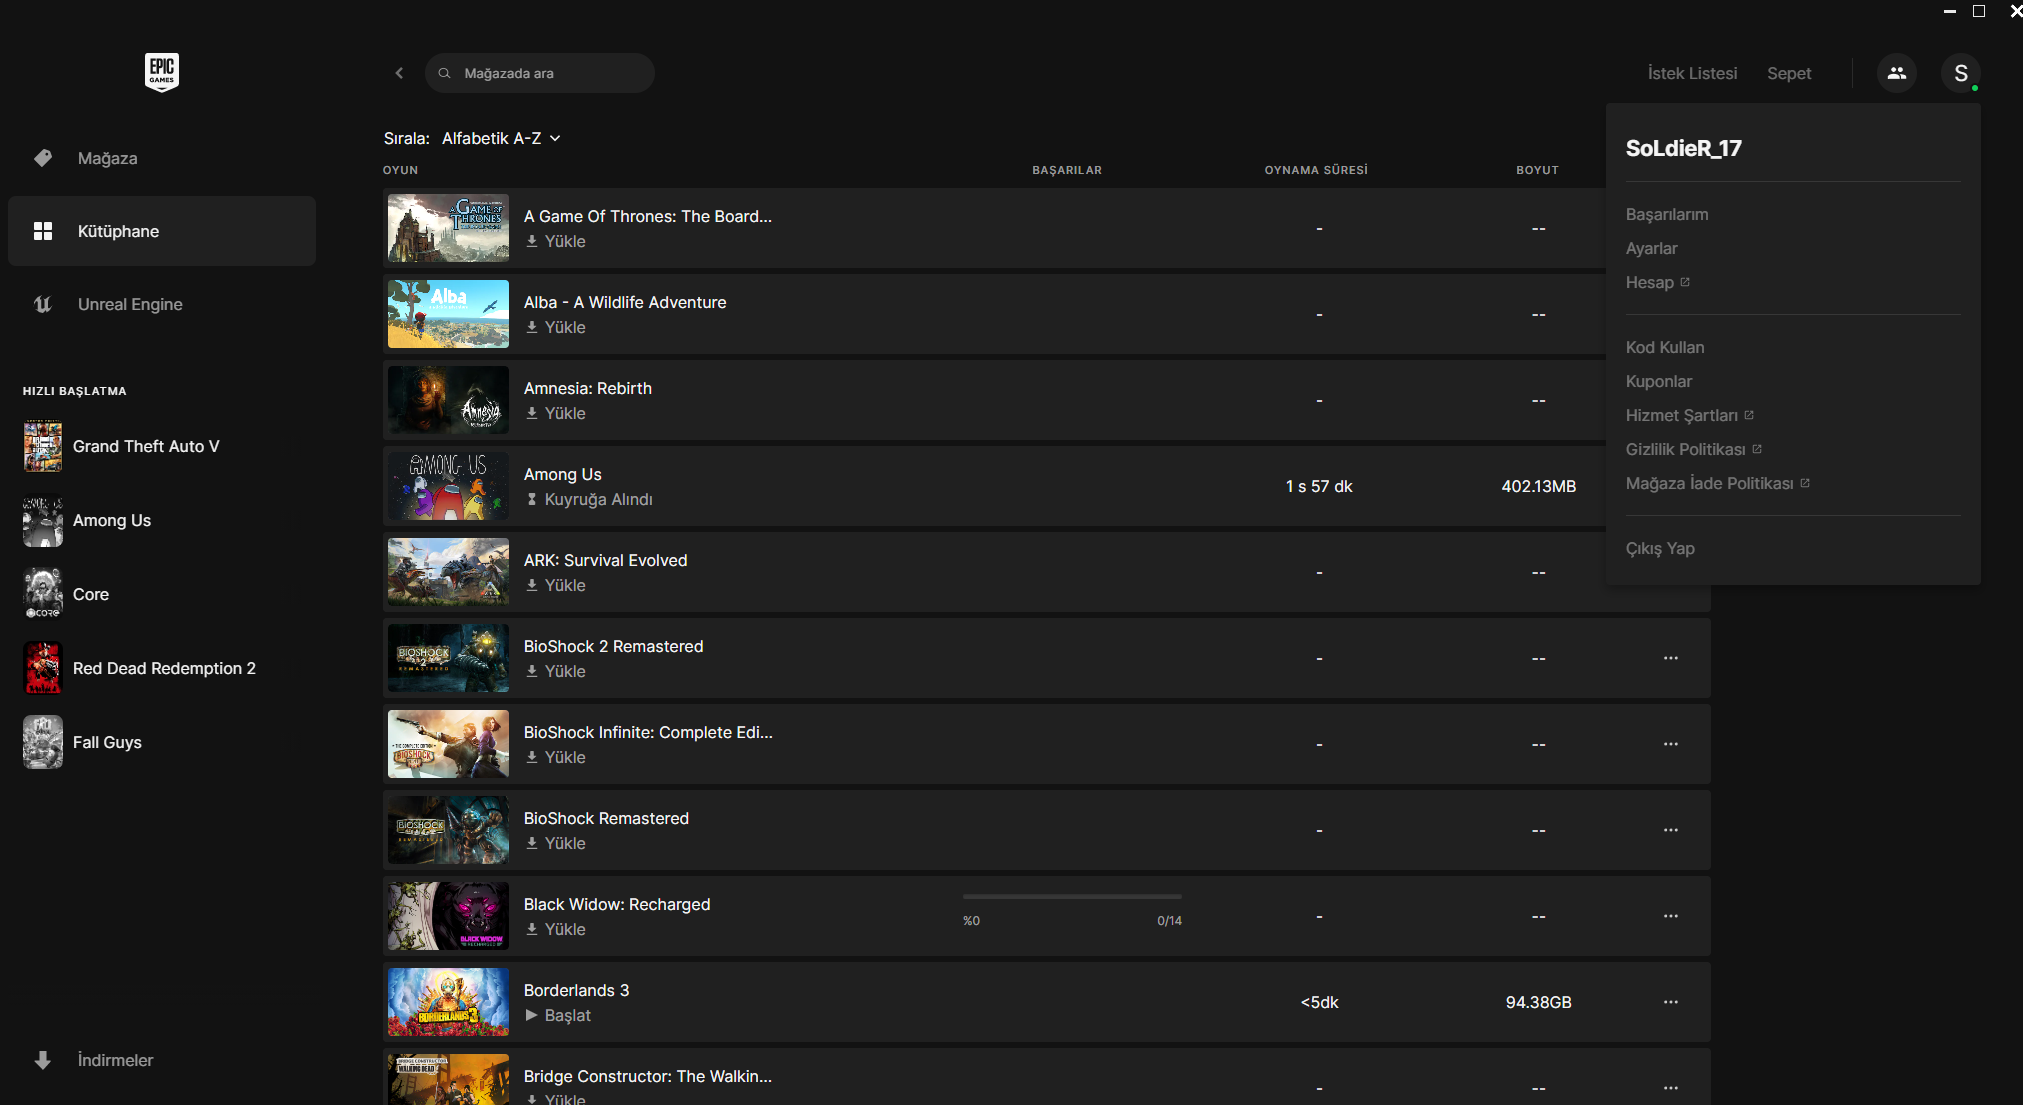This screenshot has height=1105, width=2023.
Task: Launch Grand Theft Auto V from quick launch
Action: click(x=122, y=446)
